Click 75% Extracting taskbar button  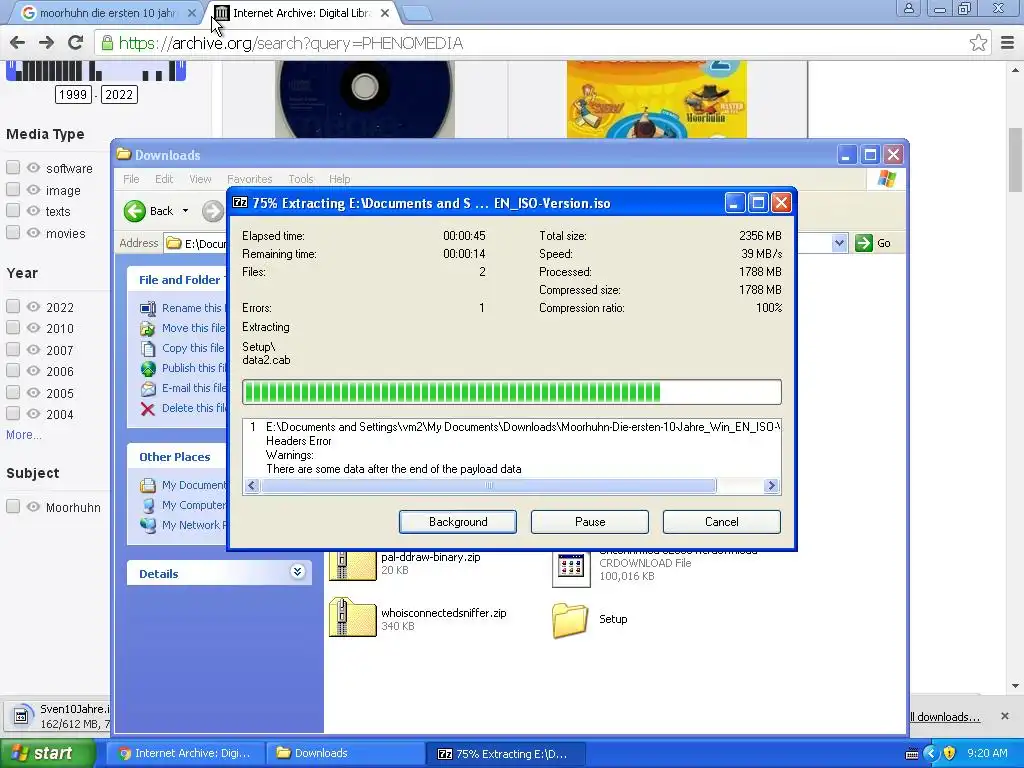tap(505, 753)
